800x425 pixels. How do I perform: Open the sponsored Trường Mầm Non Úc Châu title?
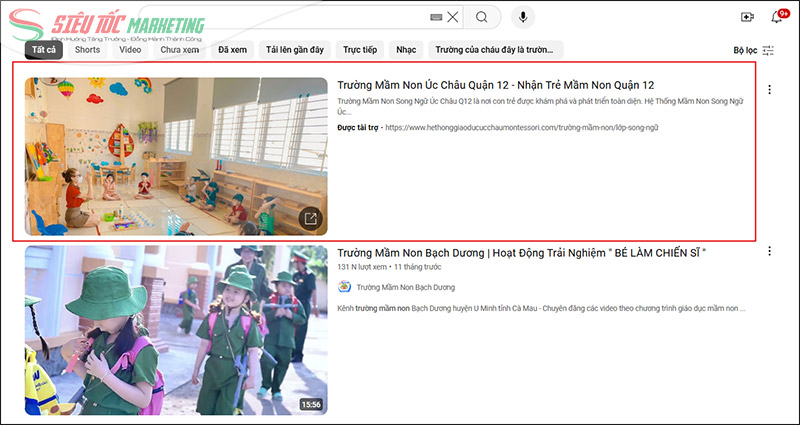[x=495, y=86]
